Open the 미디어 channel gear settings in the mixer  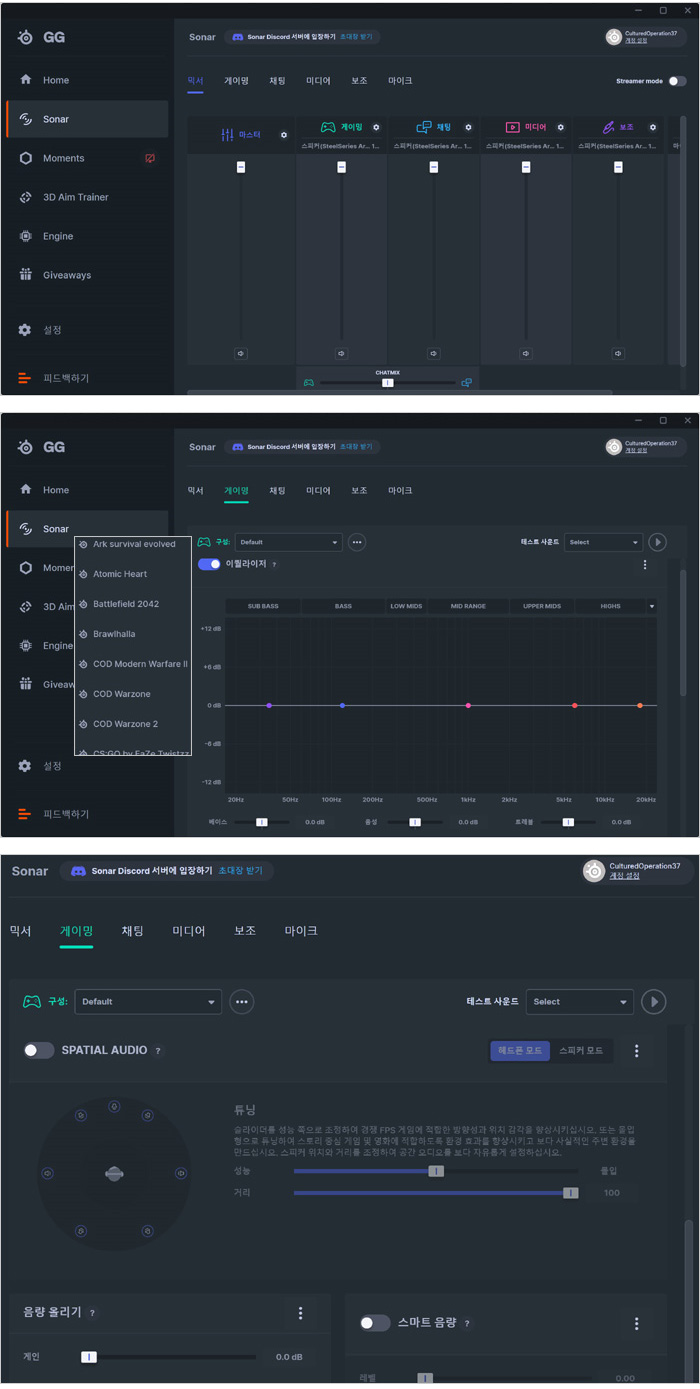(560, 127)
